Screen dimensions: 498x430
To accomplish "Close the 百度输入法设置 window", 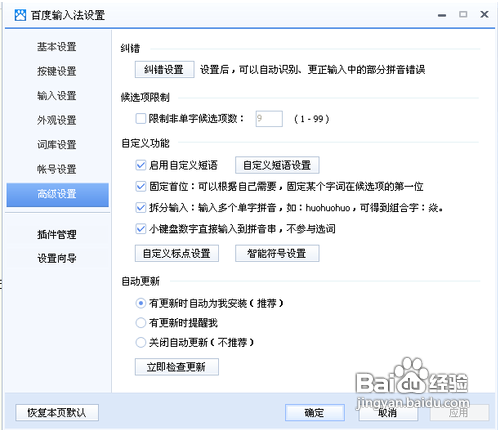I will coord(484,14).
